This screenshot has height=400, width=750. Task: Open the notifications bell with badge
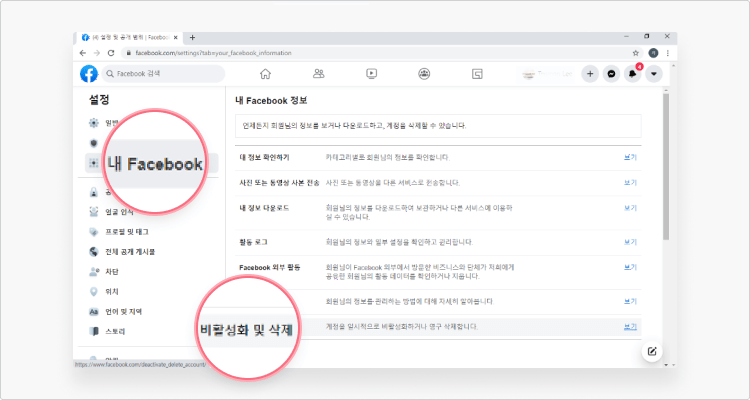(633, 74)
